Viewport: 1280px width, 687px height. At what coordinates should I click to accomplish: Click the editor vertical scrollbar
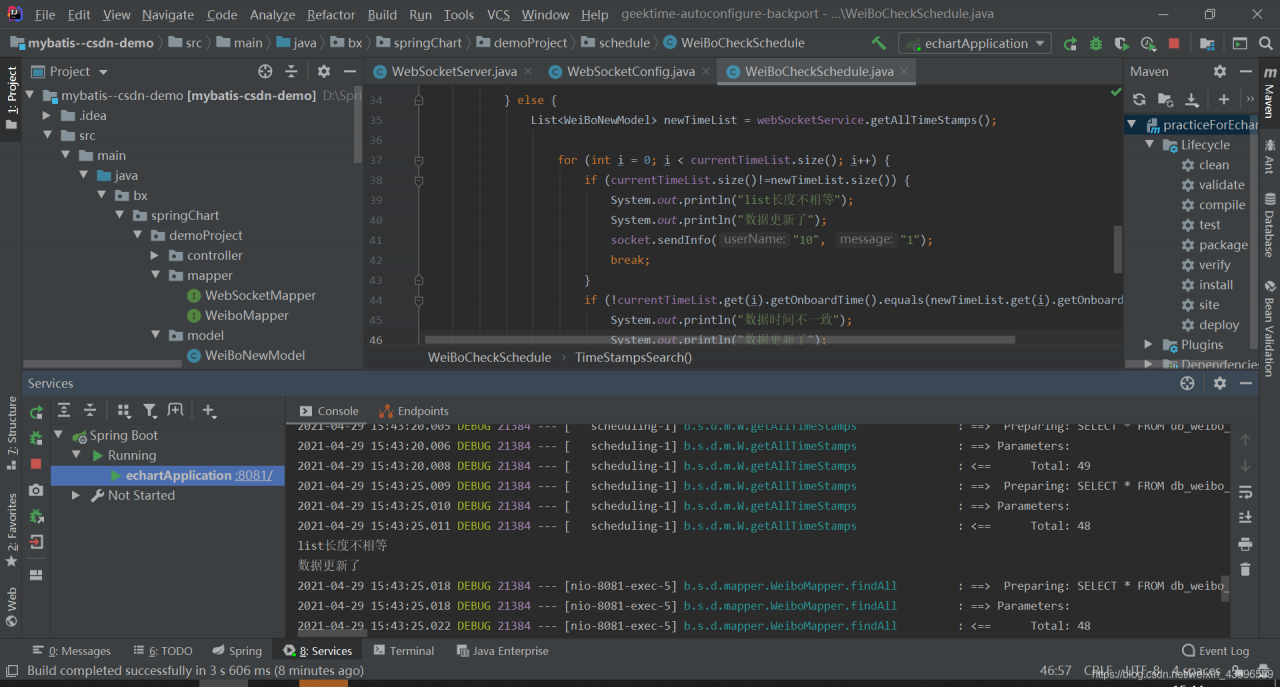pyautogui.click(x=1118, y=249)
